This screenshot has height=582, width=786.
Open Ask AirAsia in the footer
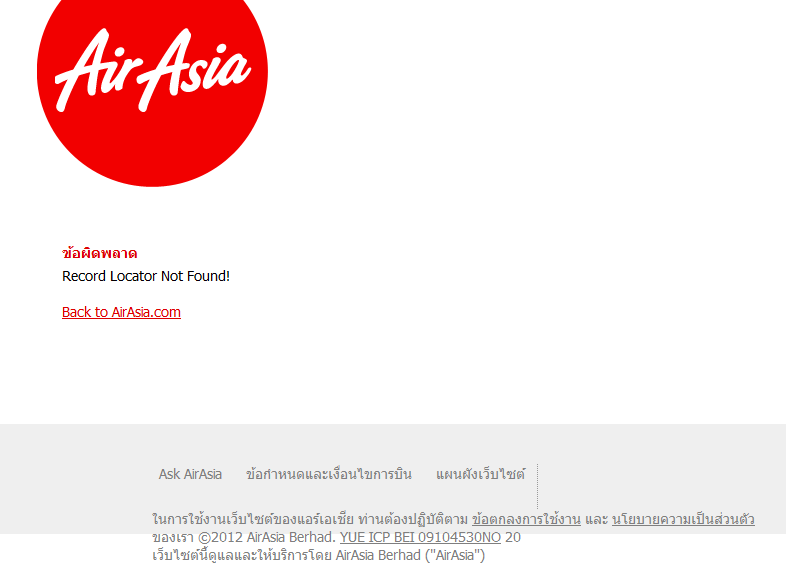click(x=190, y=474)
